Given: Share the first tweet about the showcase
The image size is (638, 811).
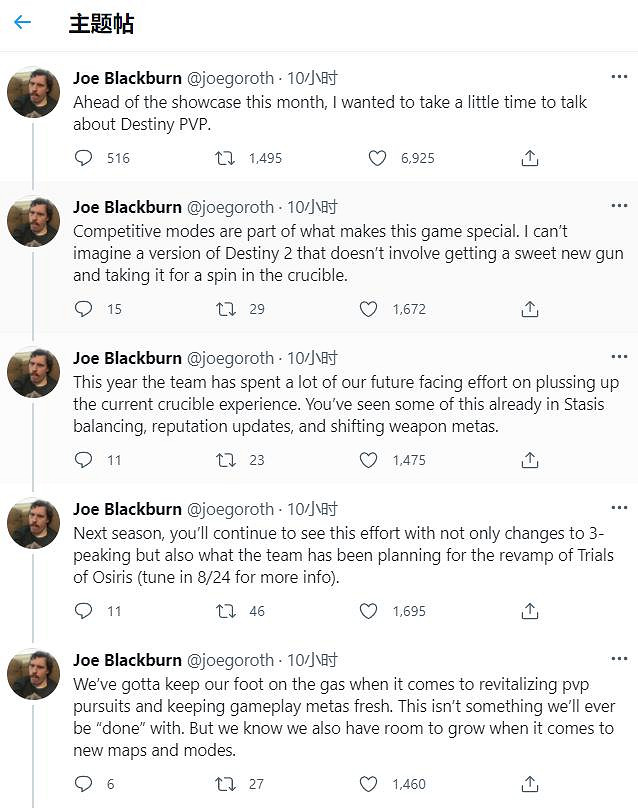Looking at the screenshot, I should pos(530,158).
